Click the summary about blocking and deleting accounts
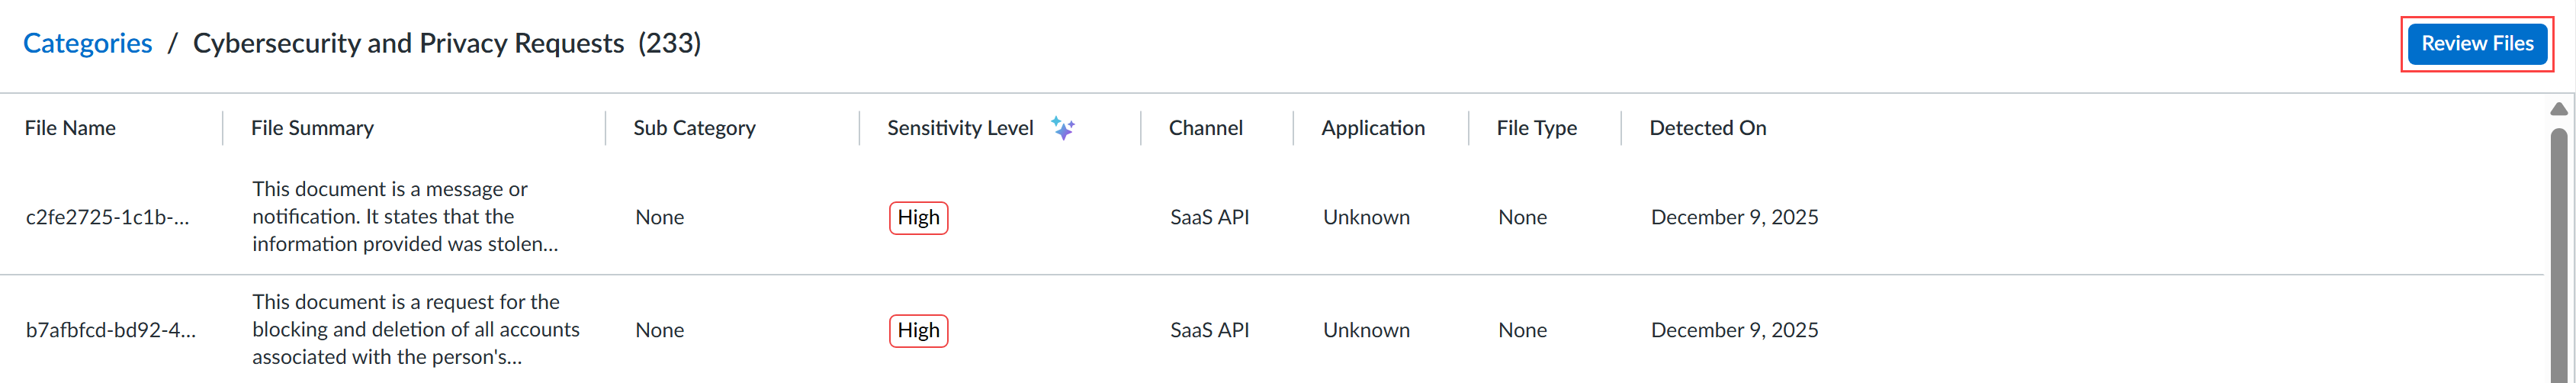The height and width of the screenshot is (383, 2576). (415, 330)
